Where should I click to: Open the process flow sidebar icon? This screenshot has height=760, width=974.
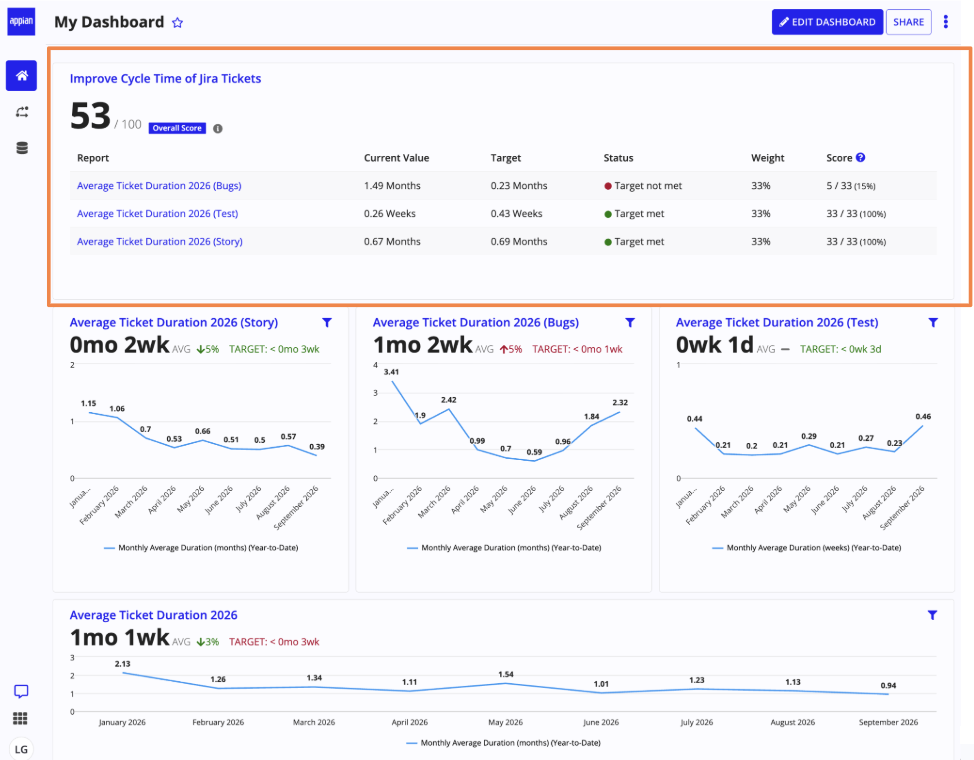(22, 112)
